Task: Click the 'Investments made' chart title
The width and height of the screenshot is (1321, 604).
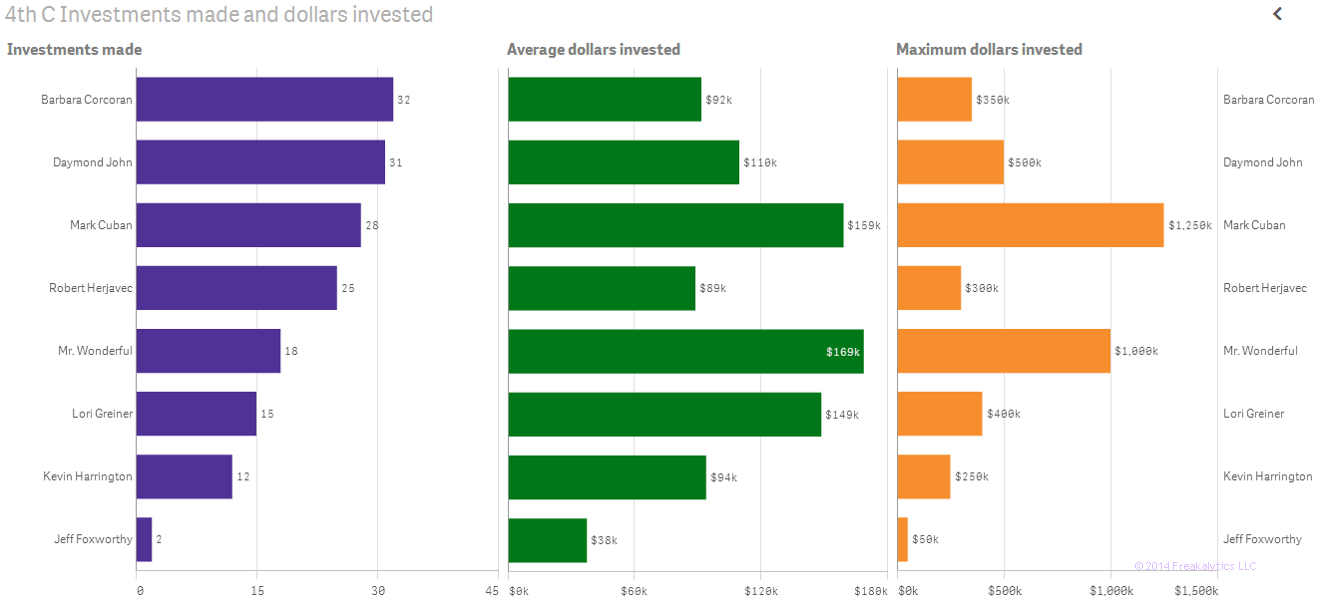Action: tap(74, 49)
